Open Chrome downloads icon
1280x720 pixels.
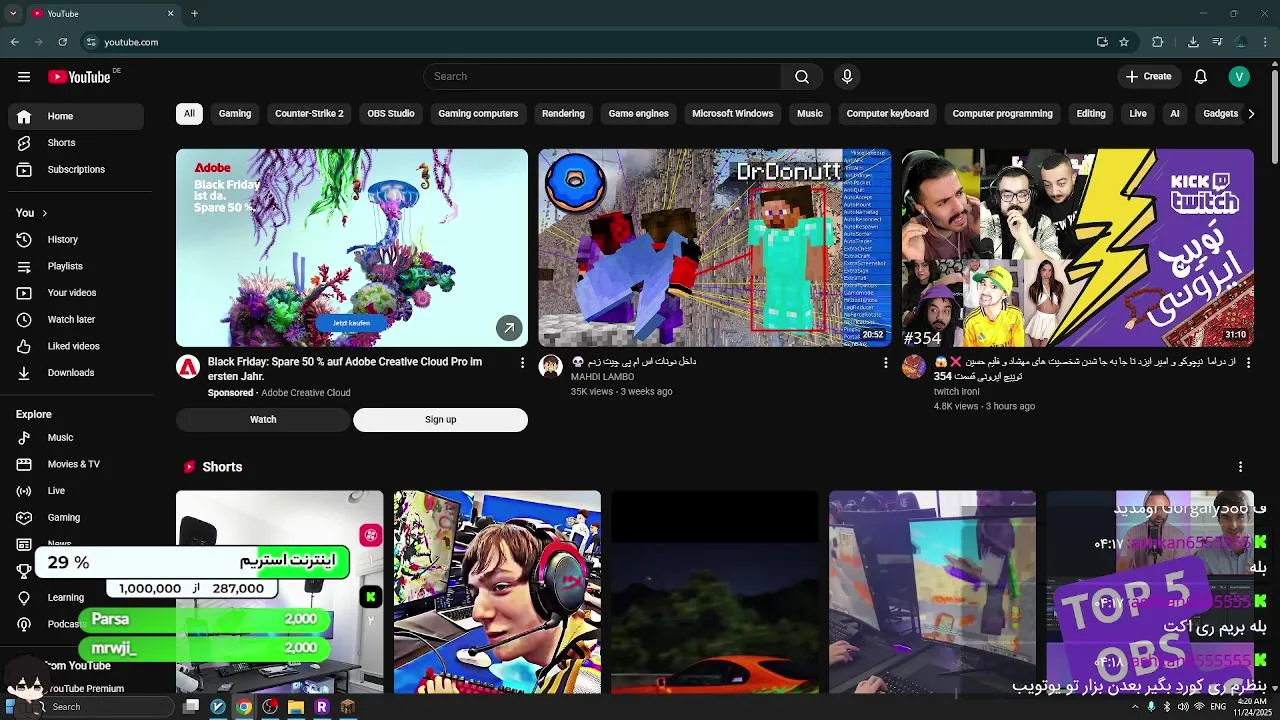1193,42
